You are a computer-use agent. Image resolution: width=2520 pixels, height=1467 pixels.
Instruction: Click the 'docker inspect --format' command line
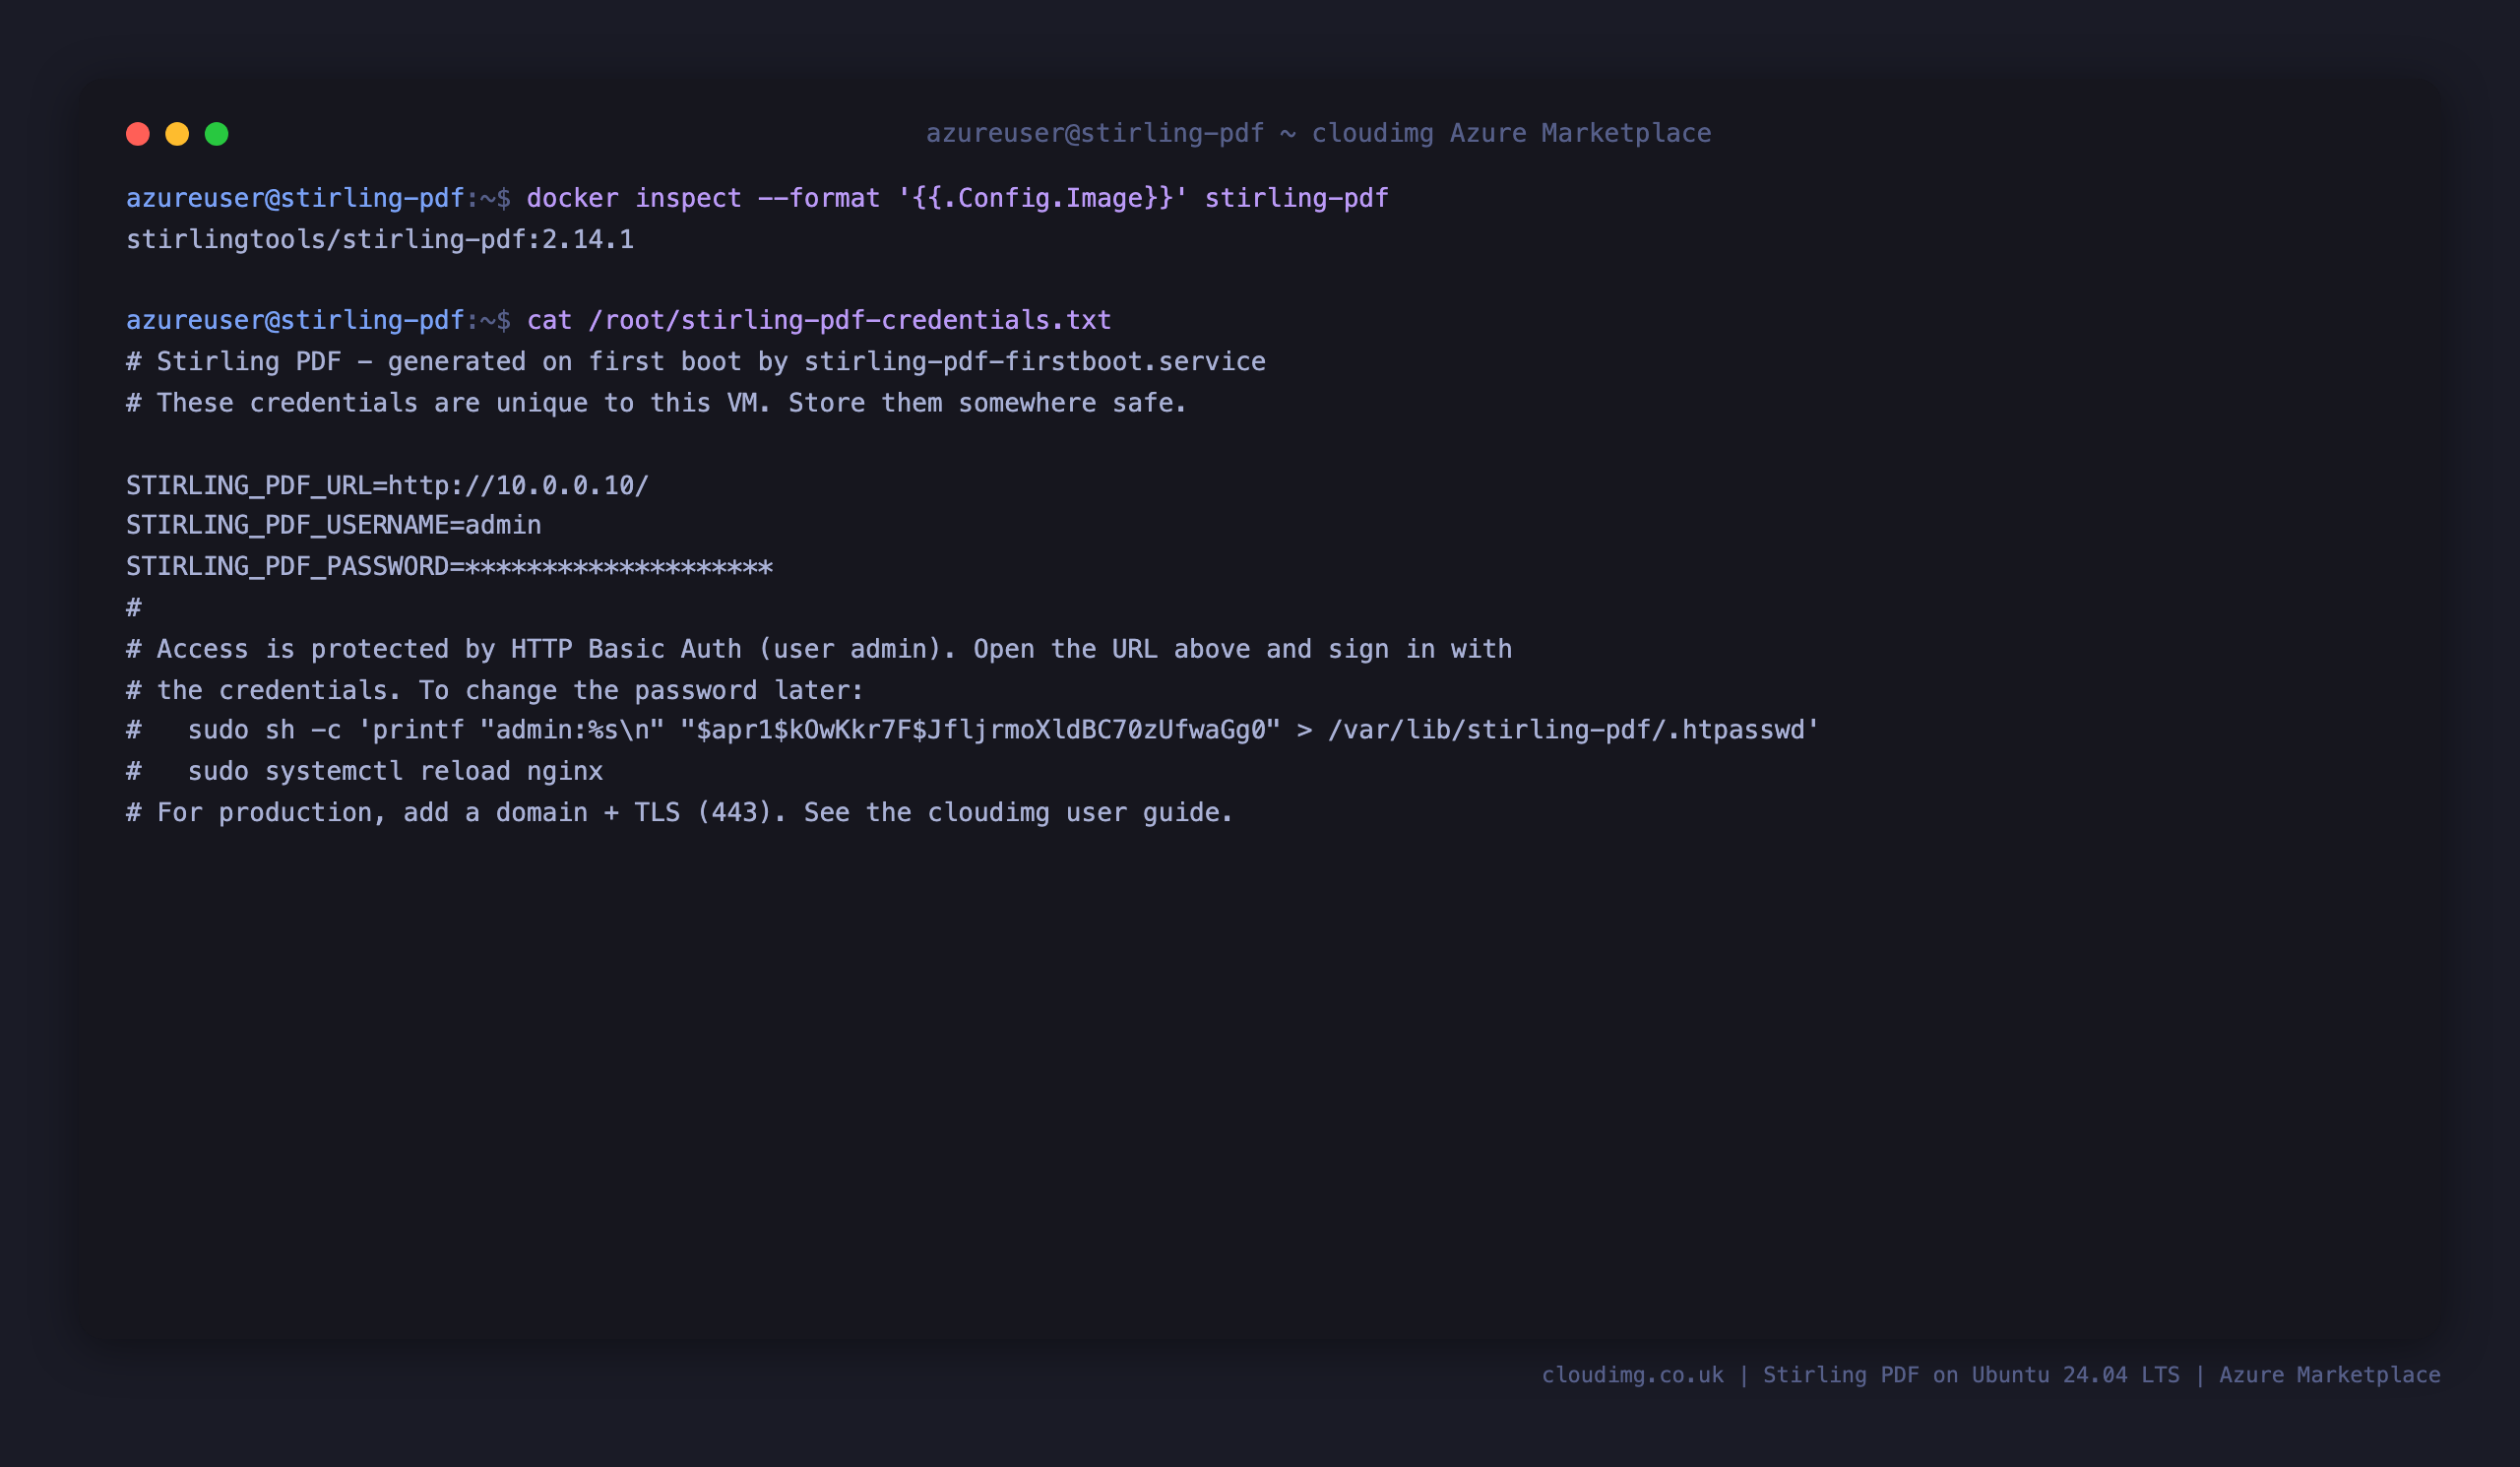(x=757, y=198)
